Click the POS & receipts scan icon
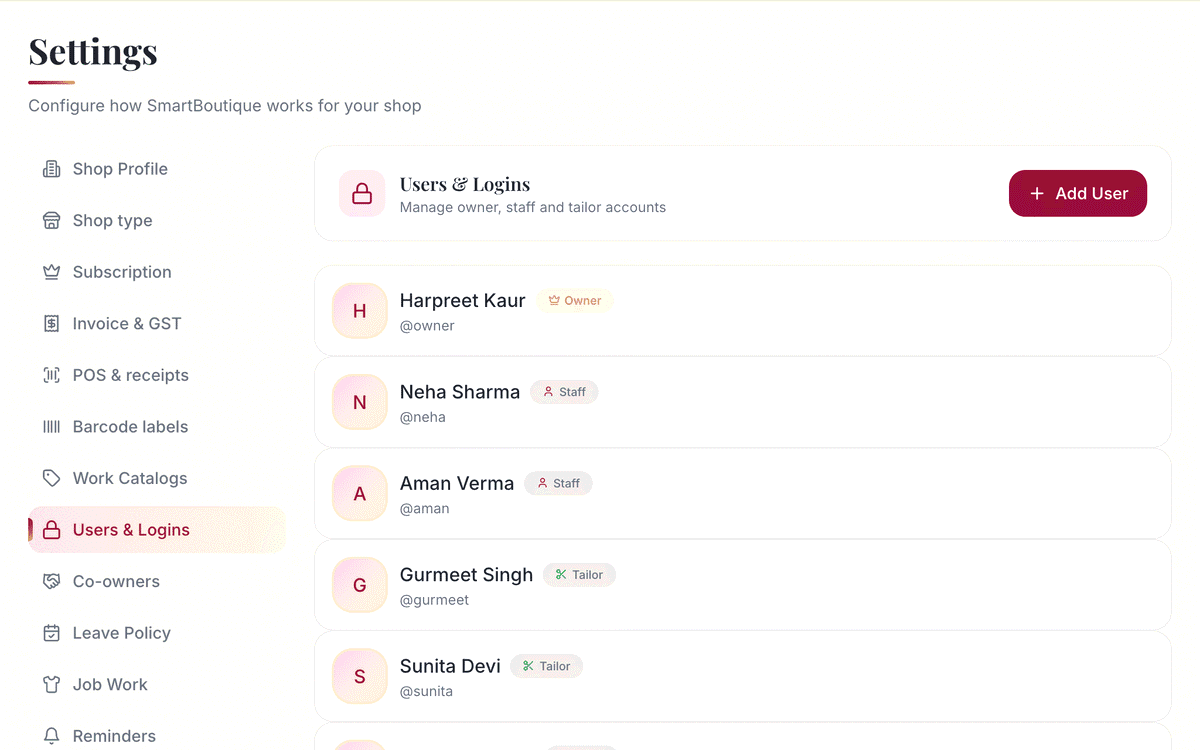1200x750 pixels. (x=51, y=375)
